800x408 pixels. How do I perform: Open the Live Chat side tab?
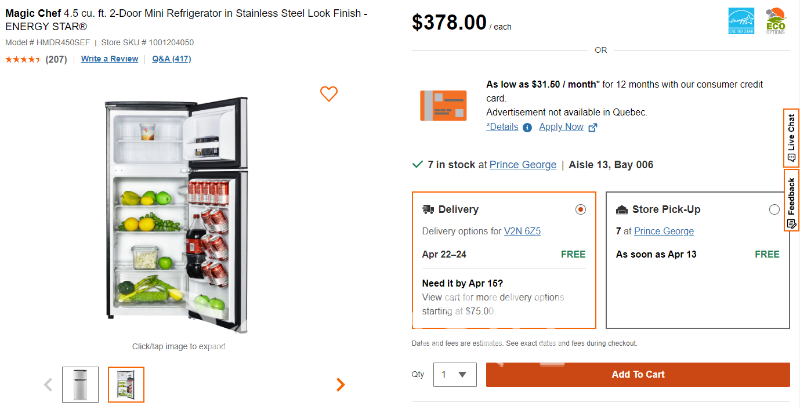click(x=791, y=138)
